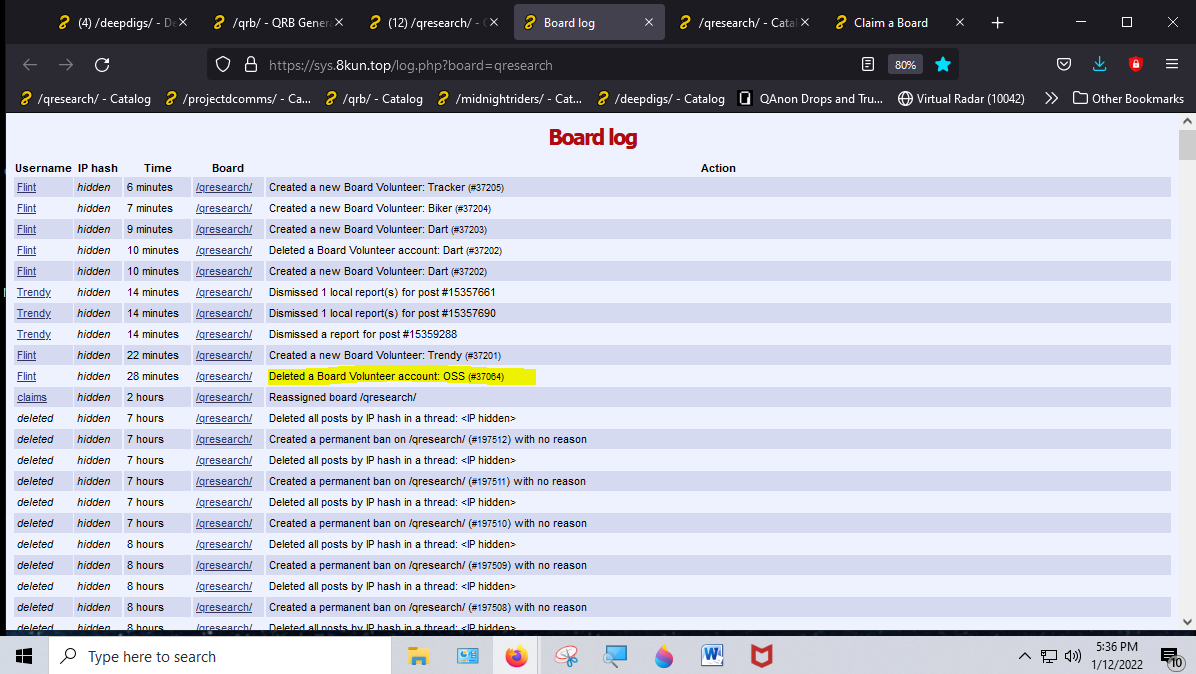Open McAfee from the taskbar
The height and width of the screenshot is (674, 1196).
[761, 656]
